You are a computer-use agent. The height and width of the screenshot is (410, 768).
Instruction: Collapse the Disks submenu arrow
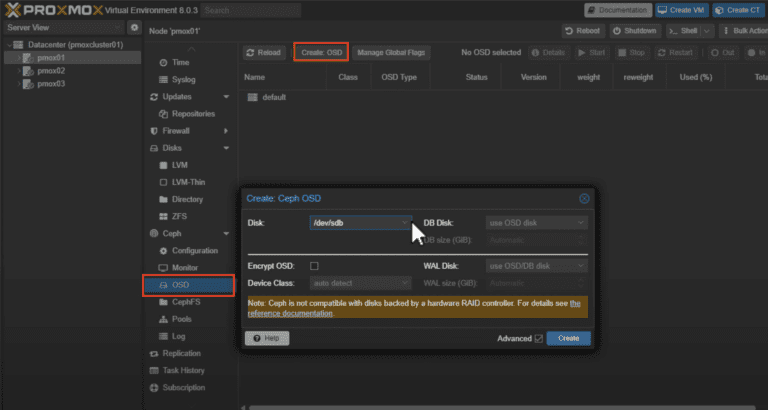click(226, 148)
